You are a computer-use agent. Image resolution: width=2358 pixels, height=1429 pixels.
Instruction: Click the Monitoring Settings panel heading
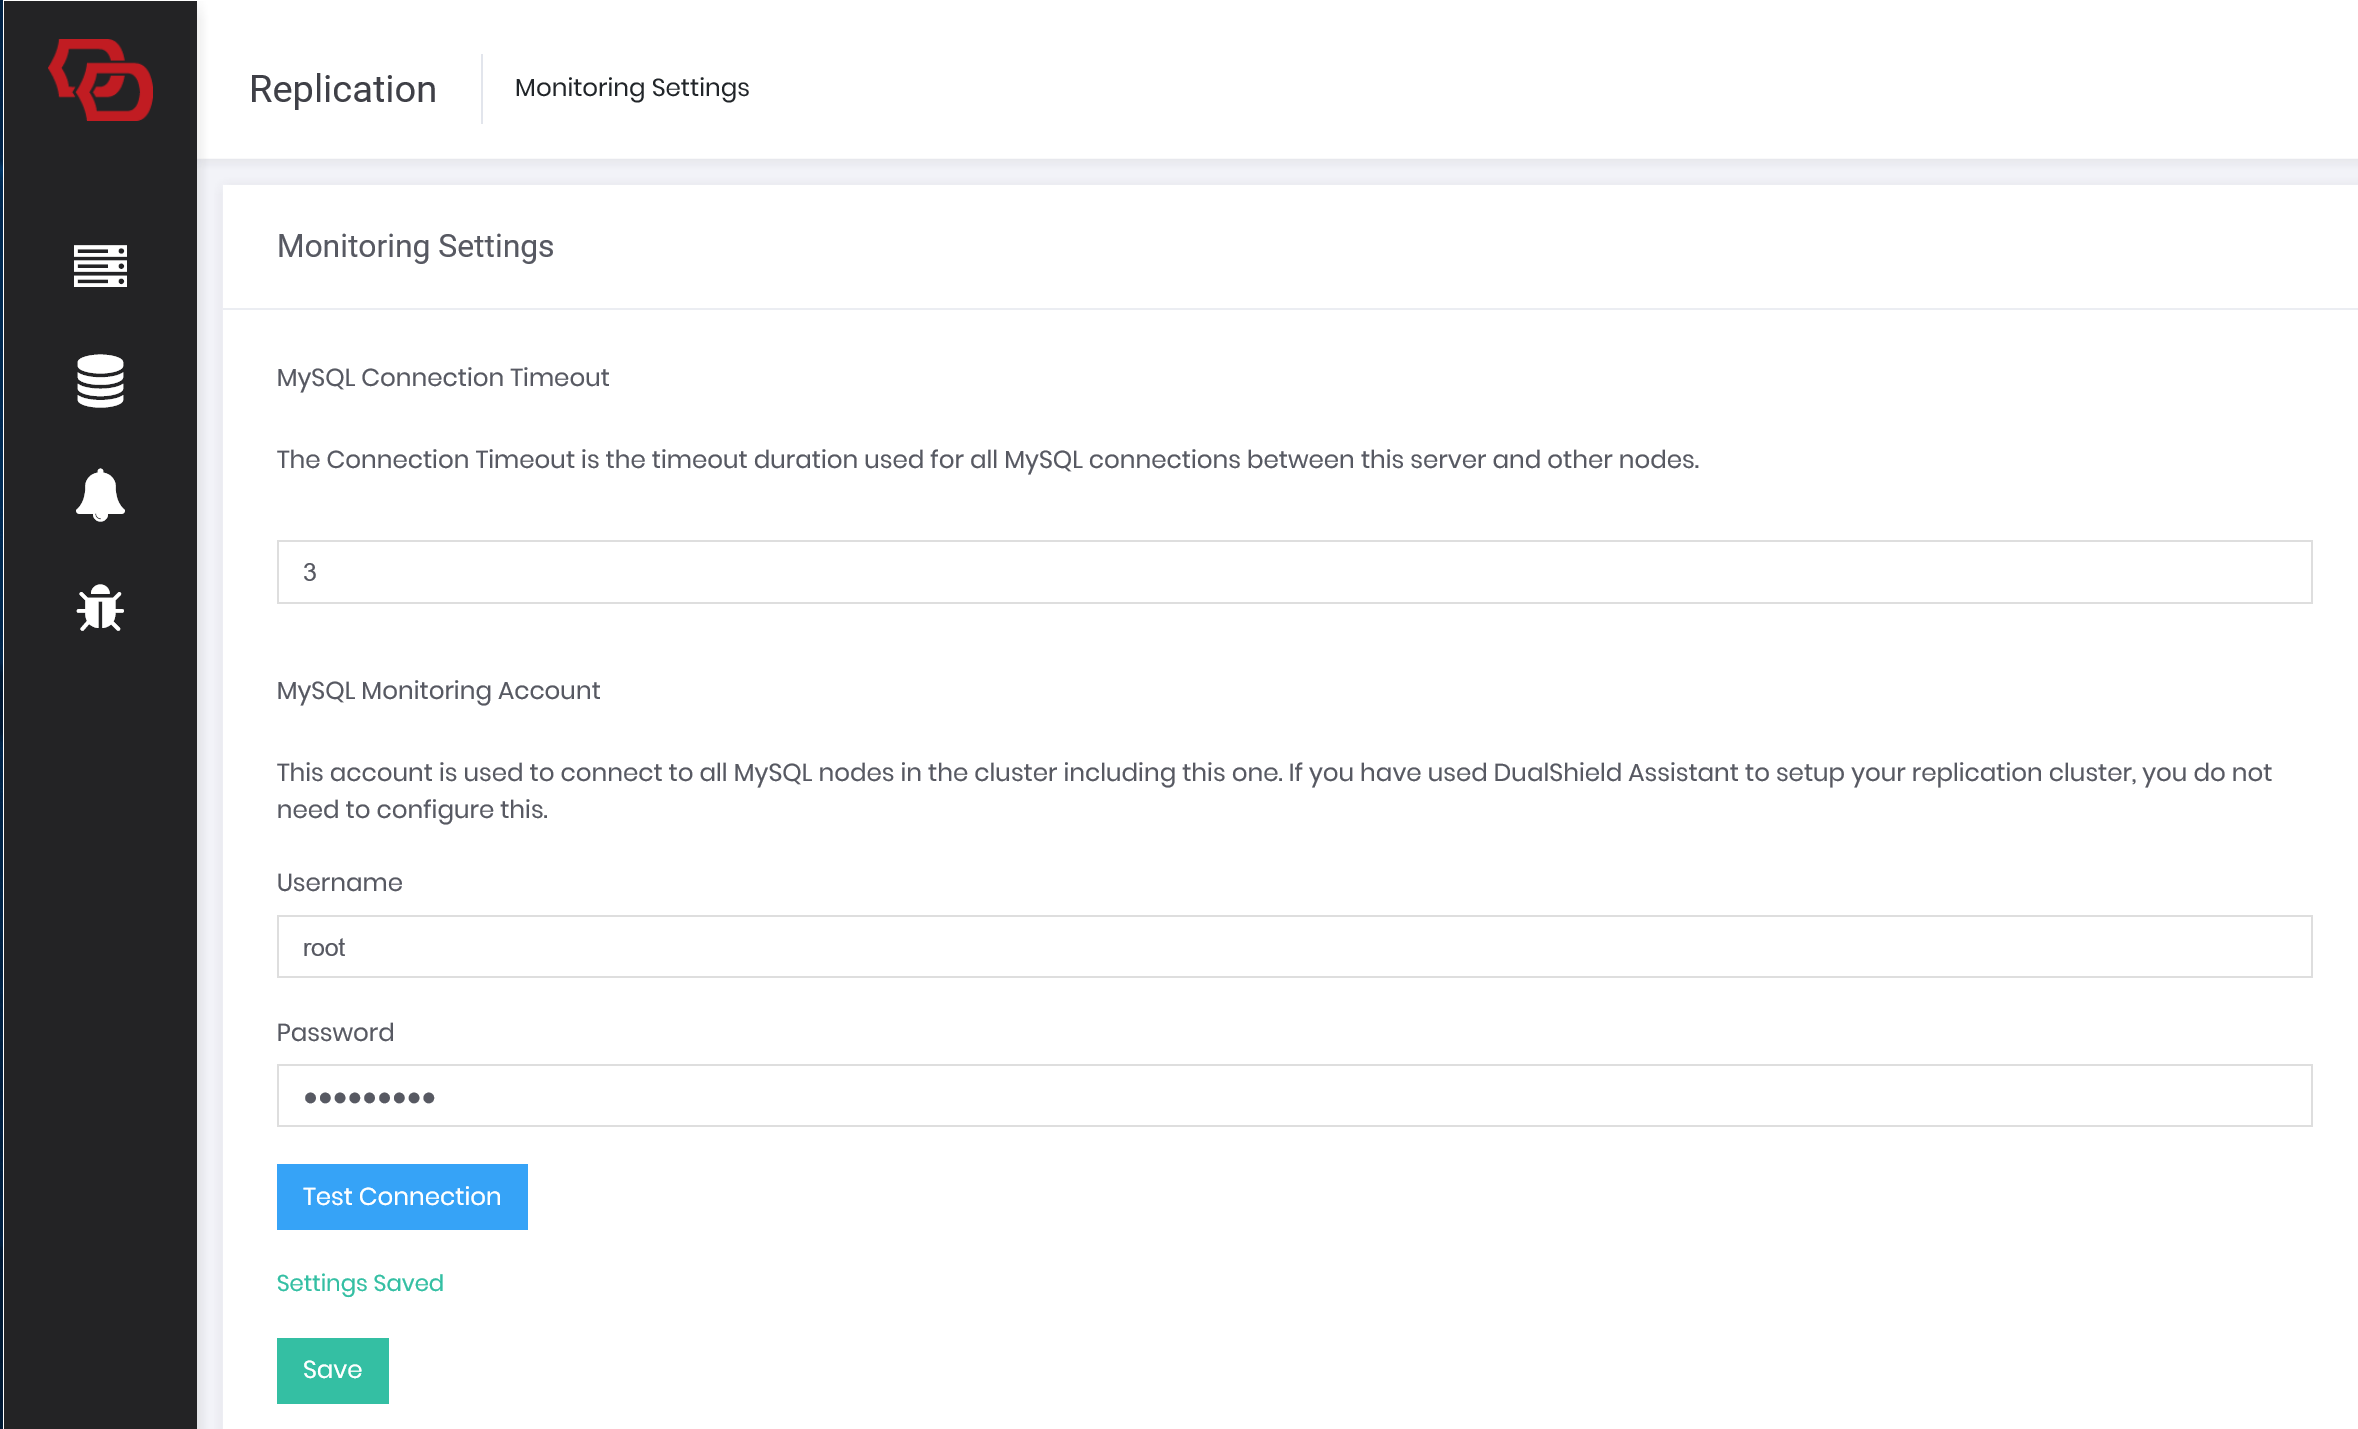415,246
